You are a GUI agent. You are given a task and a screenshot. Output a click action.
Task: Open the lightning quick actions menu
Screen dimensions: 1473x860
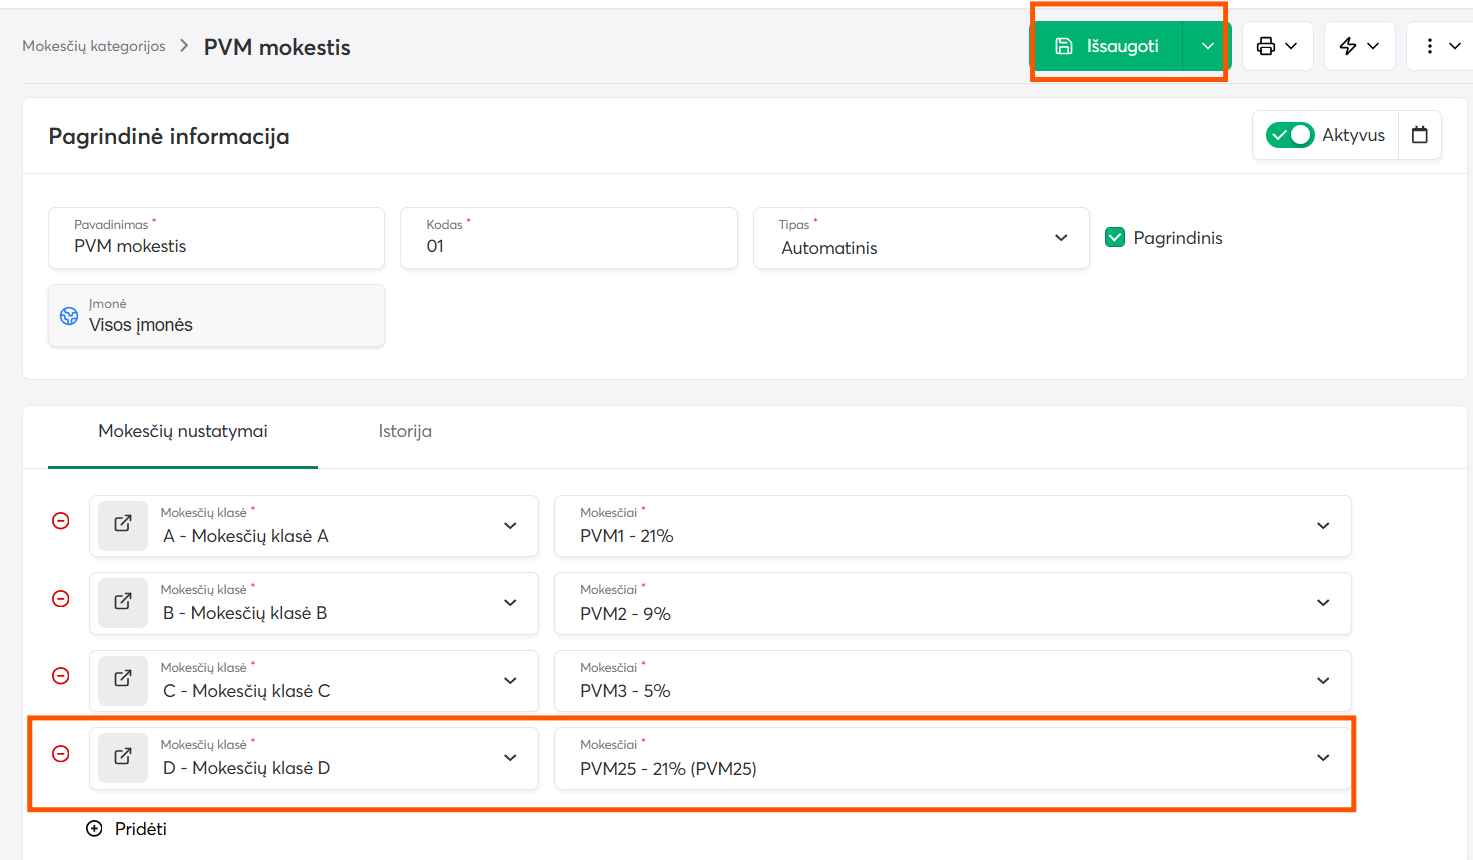tap(1359, 46)
